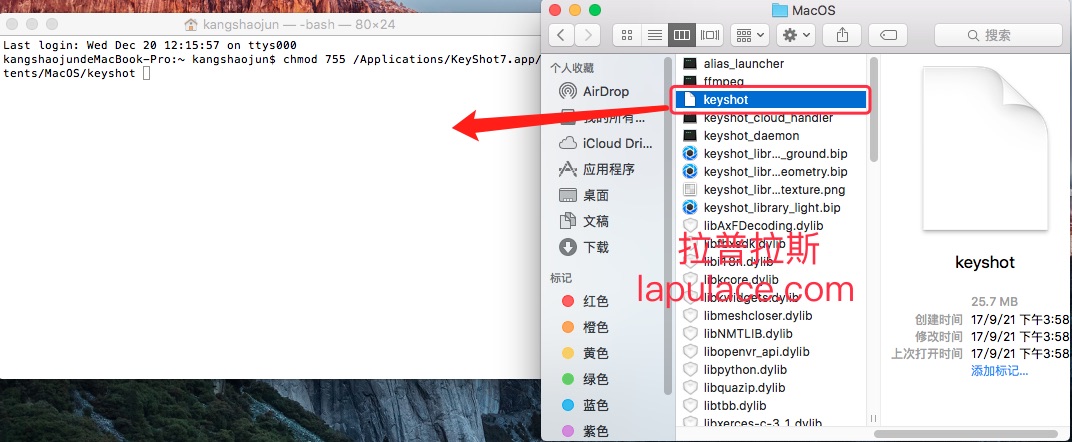The width and height of the screenshot is (1072, 442).
Task: Open the item arrangement dropdown
Action: point(750,35)
